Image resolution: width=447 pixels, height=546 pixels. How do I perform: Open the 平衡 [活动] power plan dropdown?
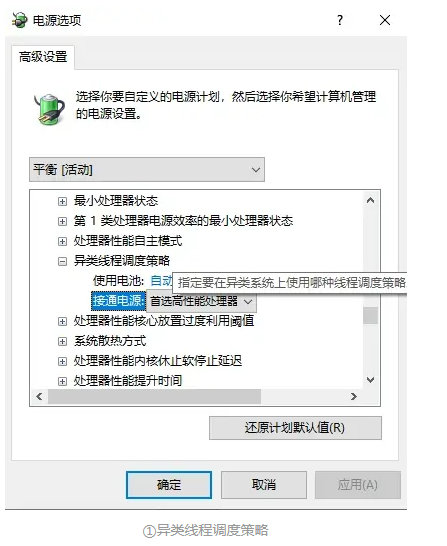pyautogui.click(x=147, y=170)
